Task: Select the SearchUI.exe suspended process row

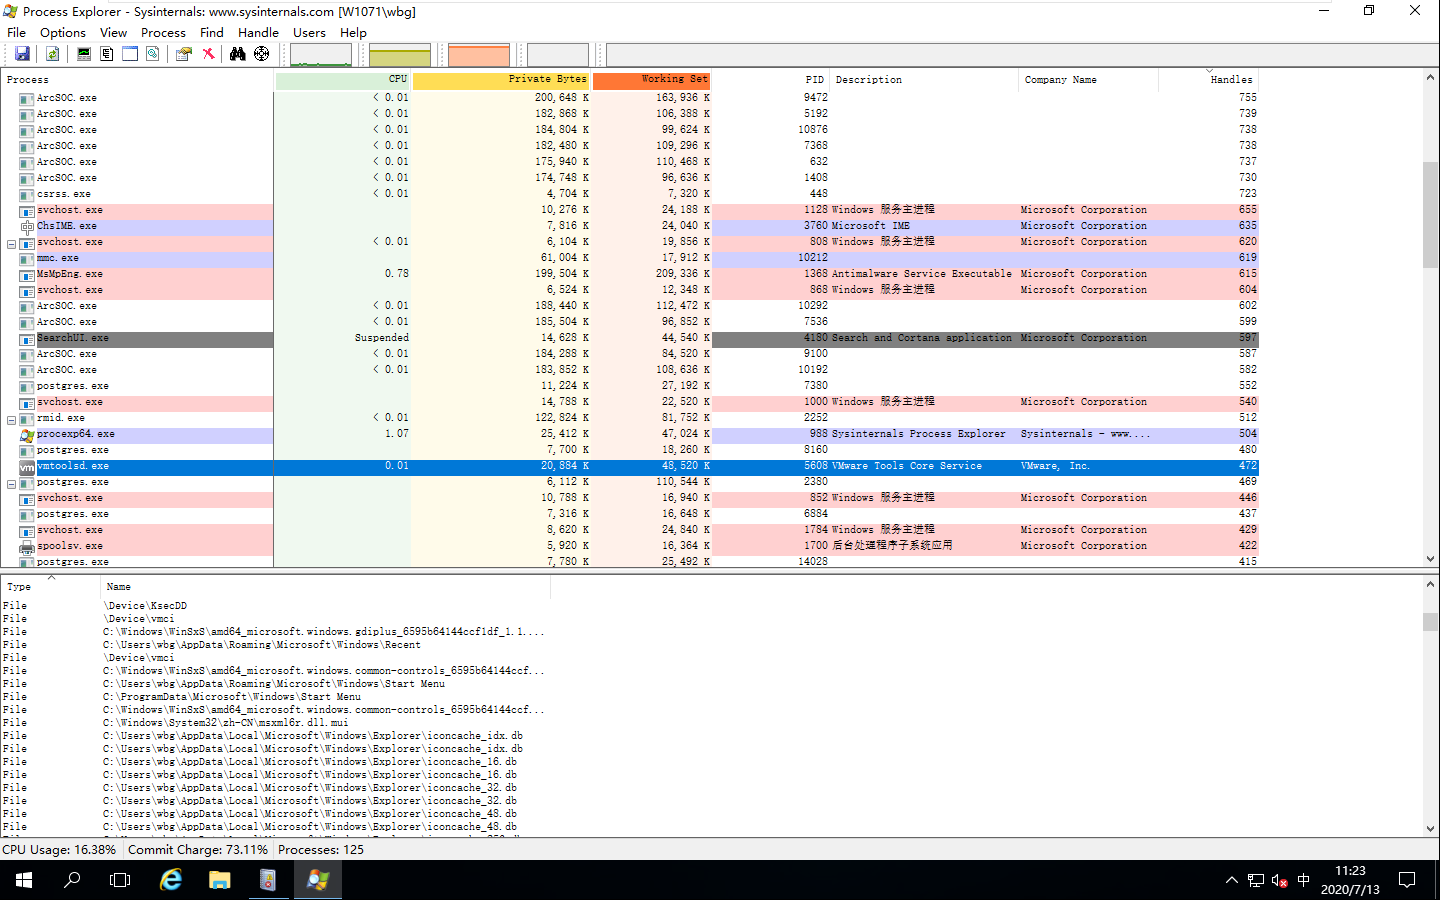Action: [x=629, y=339]
